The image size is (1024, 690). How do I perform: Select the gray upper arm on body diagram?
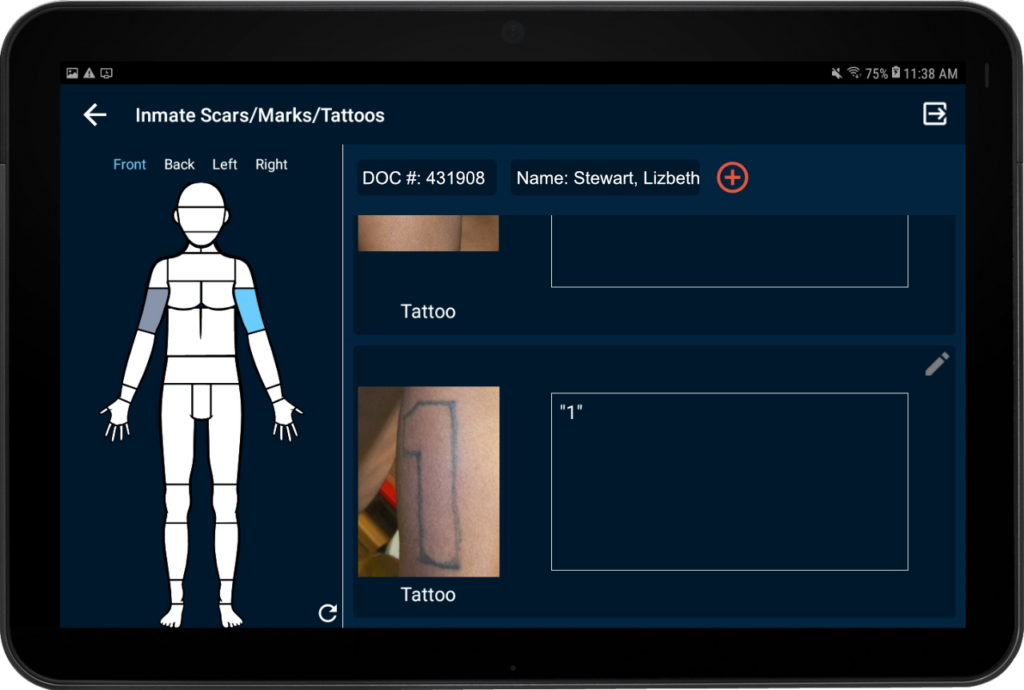coord(154,310)
